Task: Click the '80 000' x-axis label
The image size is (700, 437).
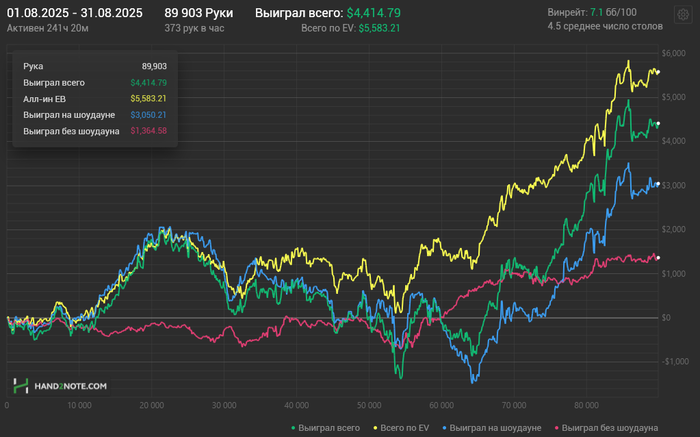Action: tap(586, 405)
